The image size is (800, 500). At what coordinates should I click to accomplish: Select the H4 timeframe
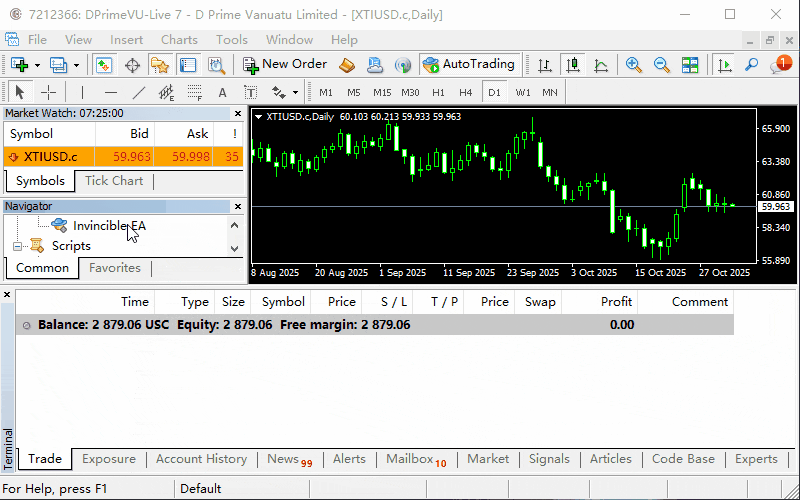tap(465, 92)
